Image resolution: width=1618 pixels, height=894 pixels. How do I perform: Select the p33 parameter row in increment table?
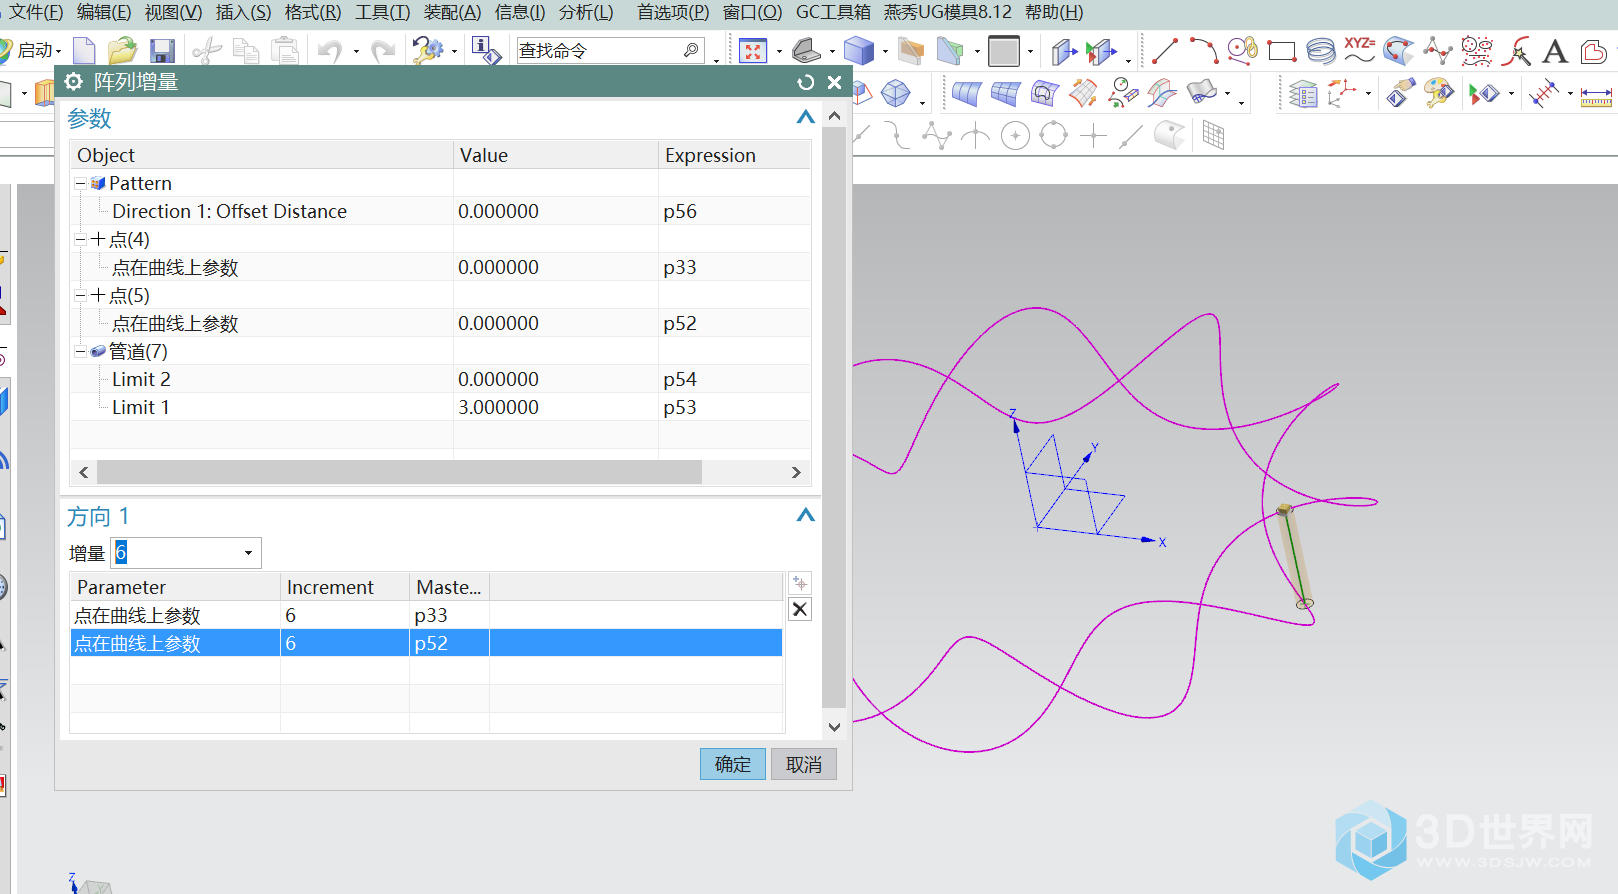point(426,615)
